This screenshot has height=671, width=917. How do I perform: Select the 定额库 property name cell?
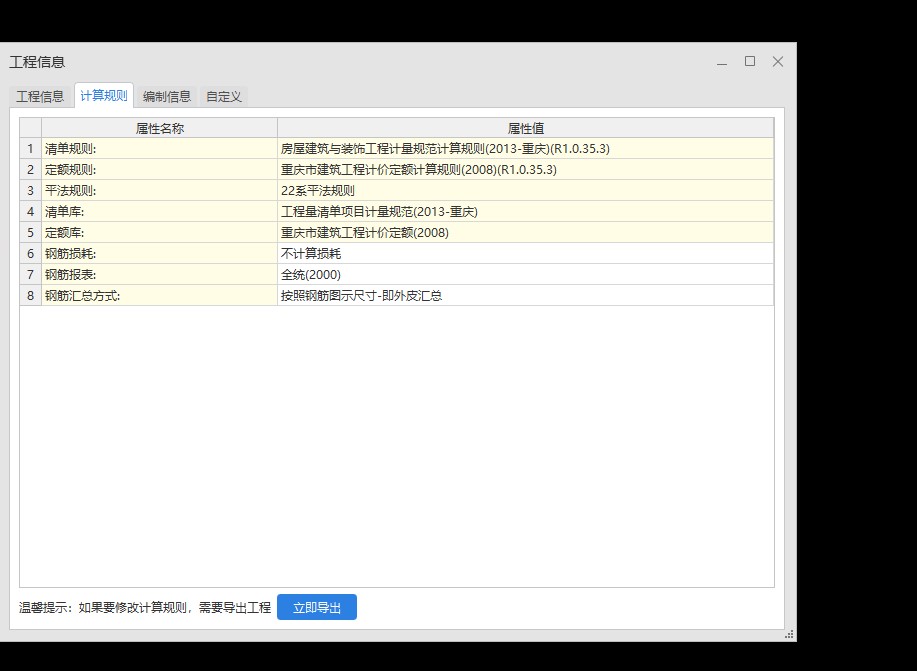coord(160,233)
